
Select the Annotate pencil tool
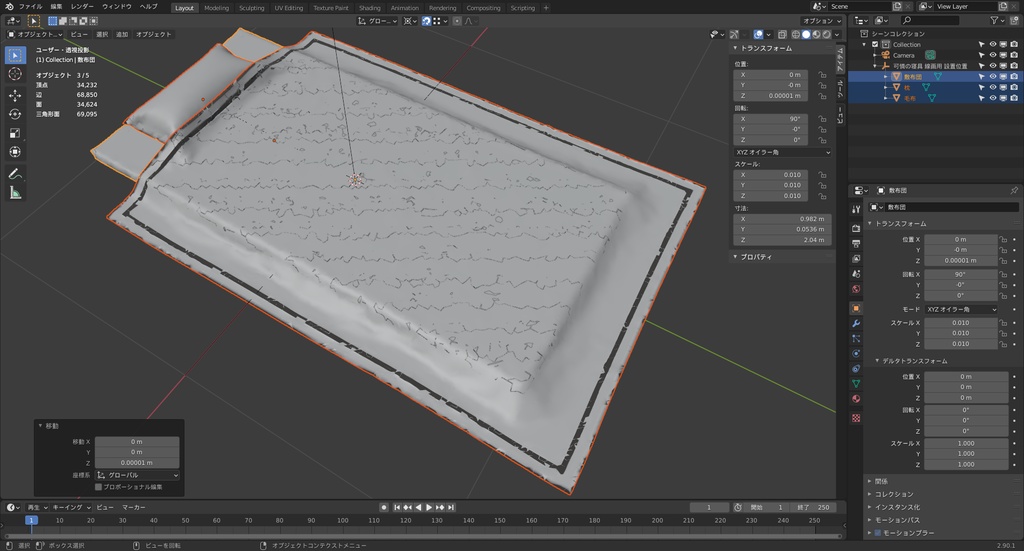[15, 174]
